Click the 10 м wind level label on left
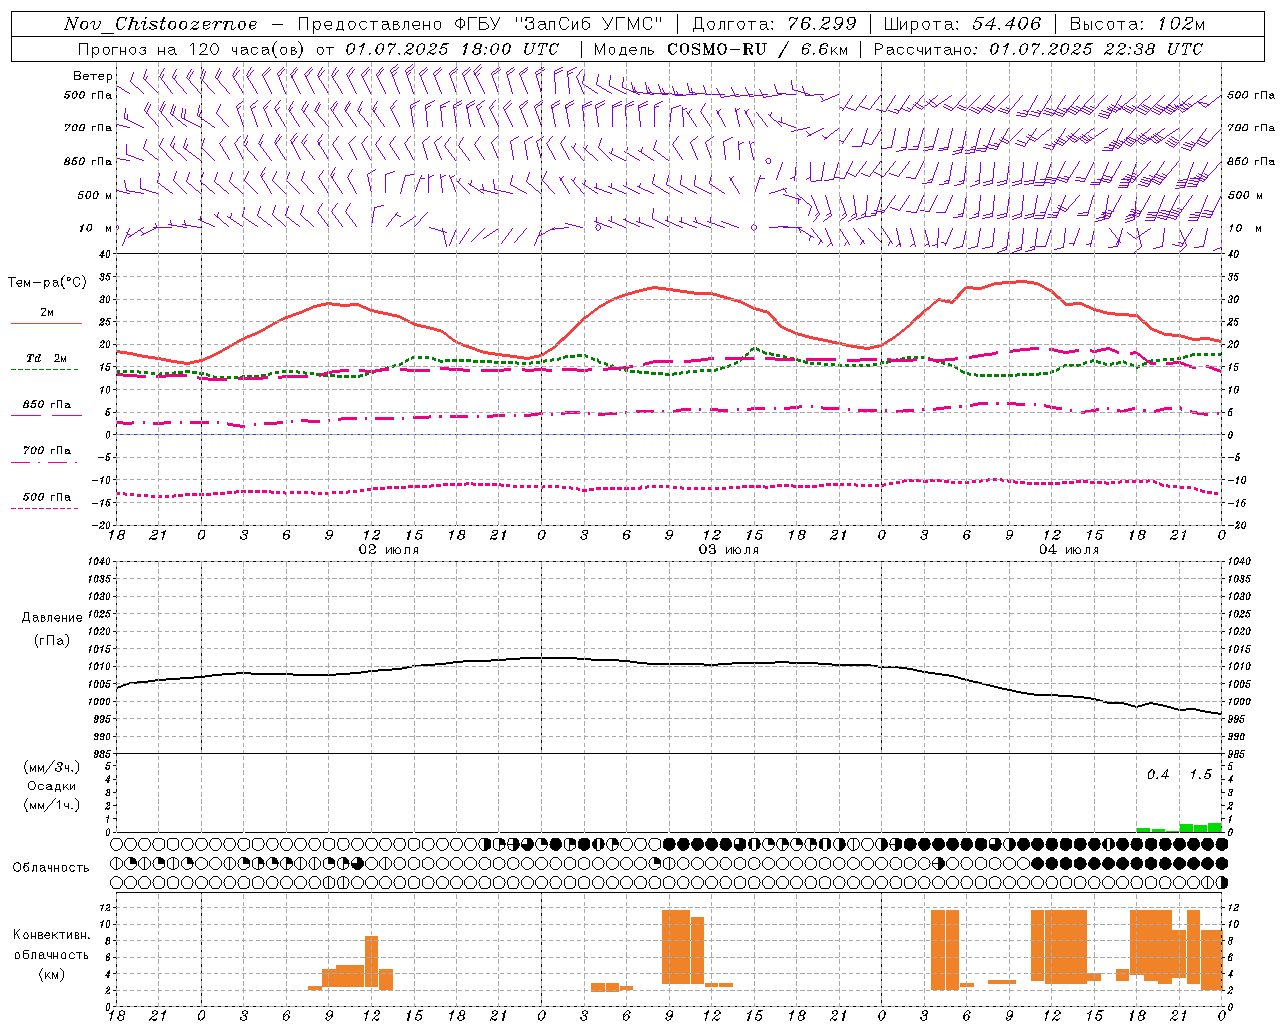The width and height of the screenshot is (1280, 1024). point(95,228)
